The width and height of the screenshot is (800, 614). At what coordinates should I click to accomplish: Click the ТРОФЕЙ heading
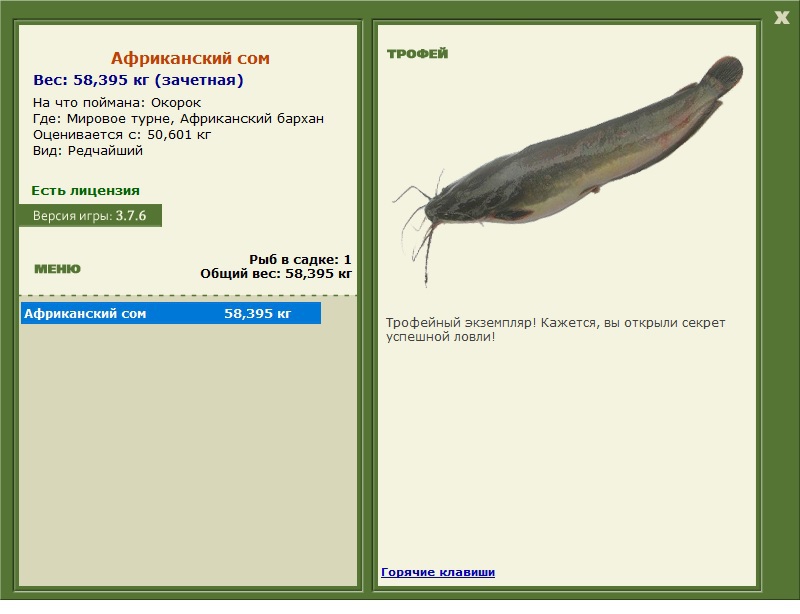pos(417,54)
